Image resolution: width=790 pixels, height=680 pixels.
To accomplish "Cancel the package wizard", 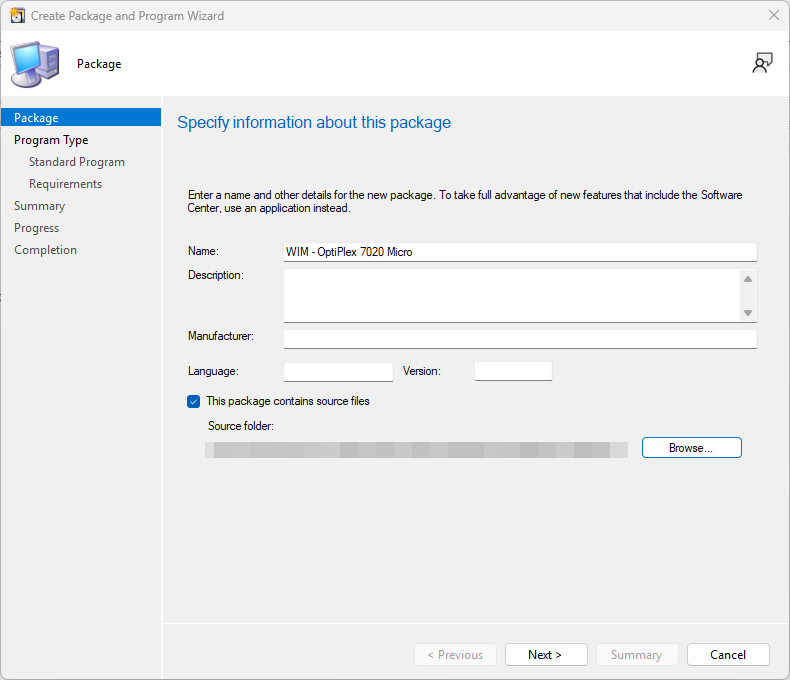I will pyautogui.click(x=728, y=655).
